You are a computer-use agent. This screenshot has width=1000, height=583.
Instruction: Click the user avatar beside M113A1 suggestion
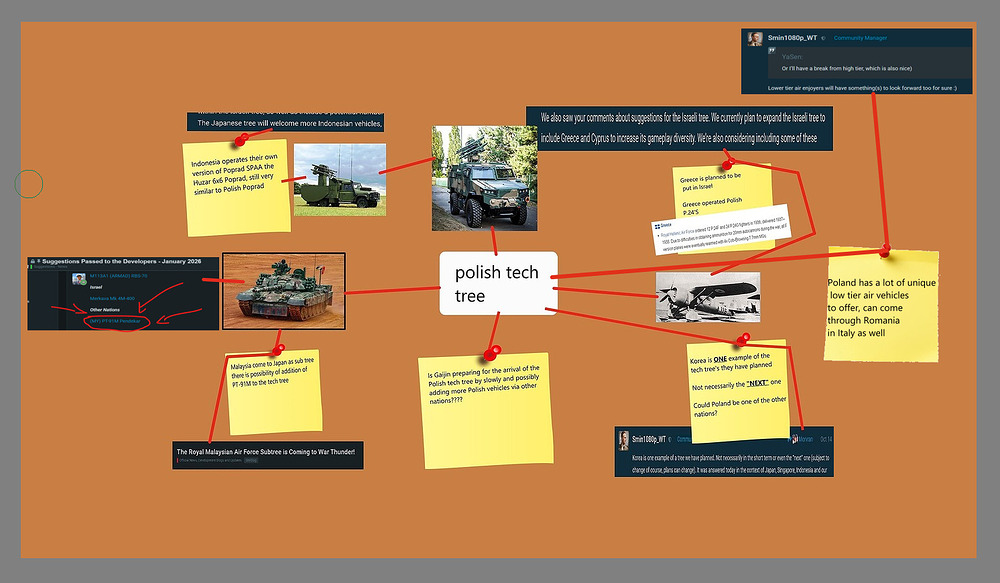click(77, 279)
